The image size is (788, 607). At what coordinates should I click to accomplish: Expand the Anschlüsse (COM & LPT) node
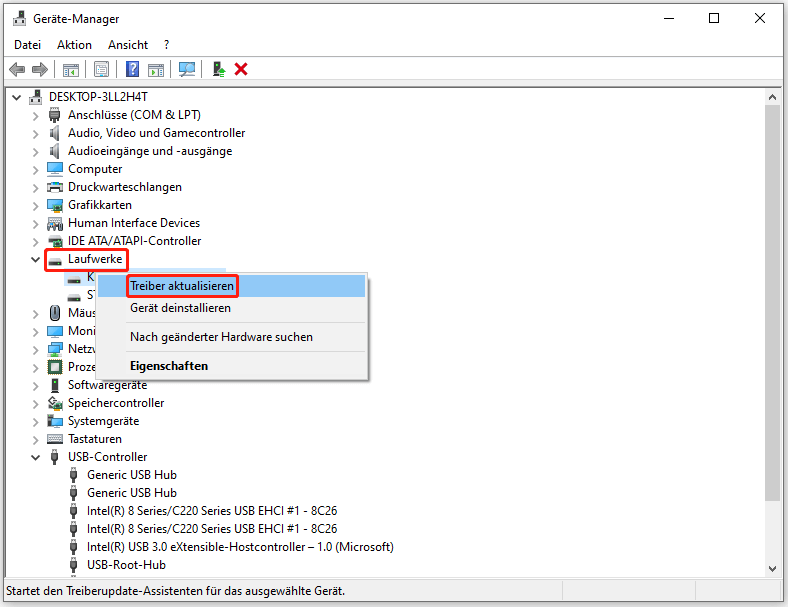[x=35, y=116]
